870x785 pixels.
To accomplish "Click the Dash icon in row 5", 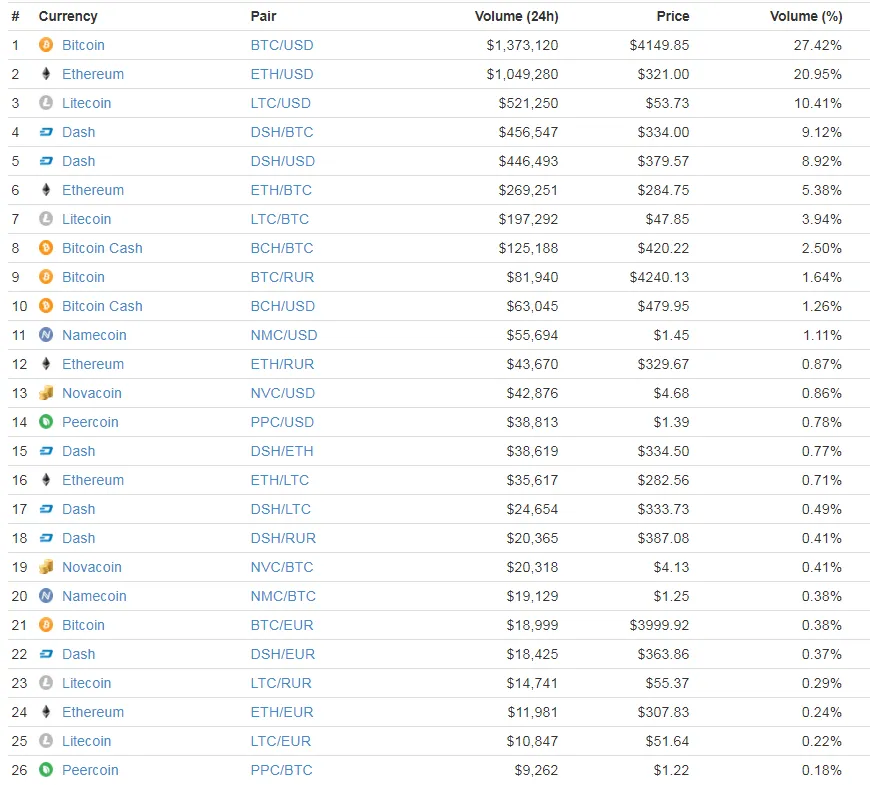I will pos(46,161).
